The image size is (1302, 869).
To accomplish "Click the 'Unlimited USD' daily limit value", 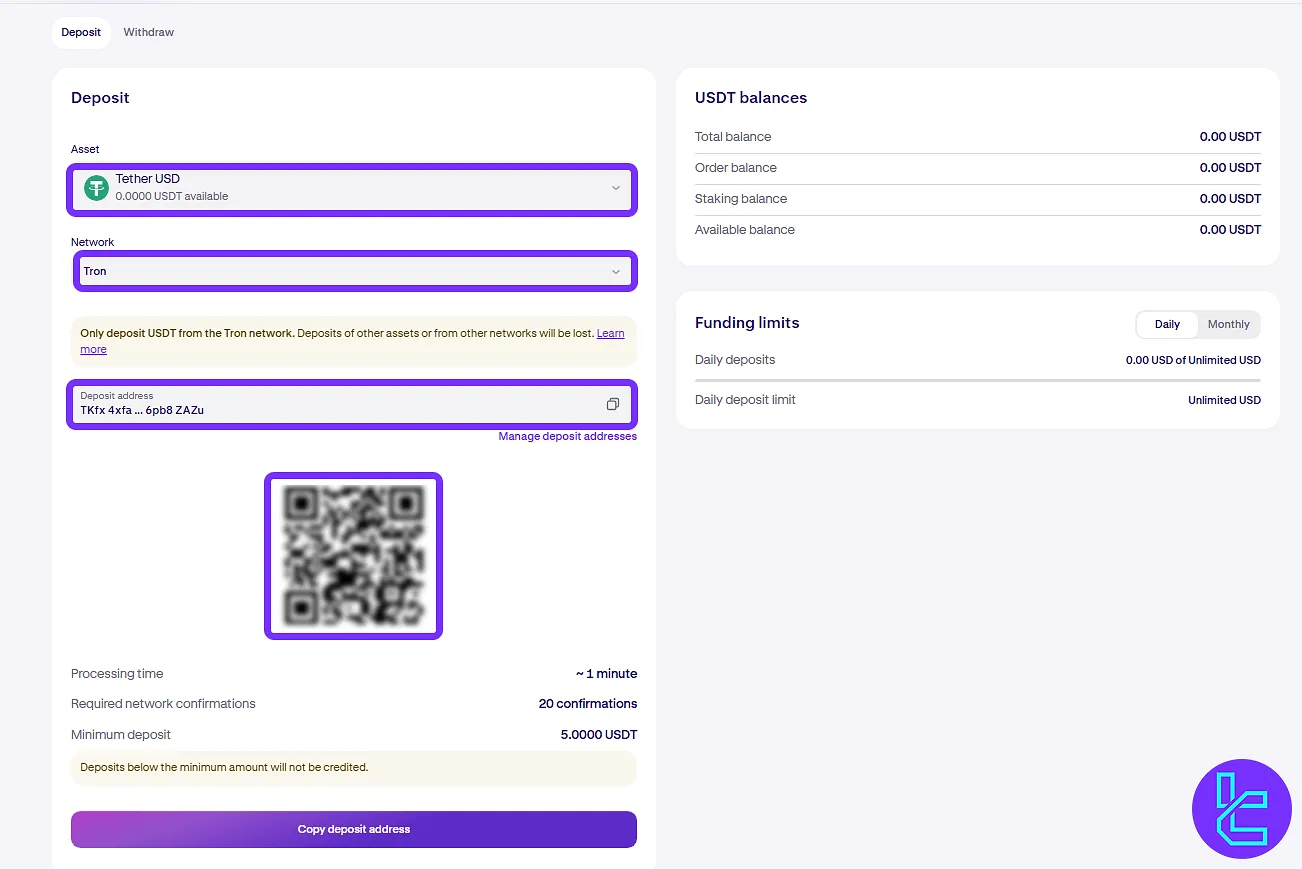I will click(1224, 400).
